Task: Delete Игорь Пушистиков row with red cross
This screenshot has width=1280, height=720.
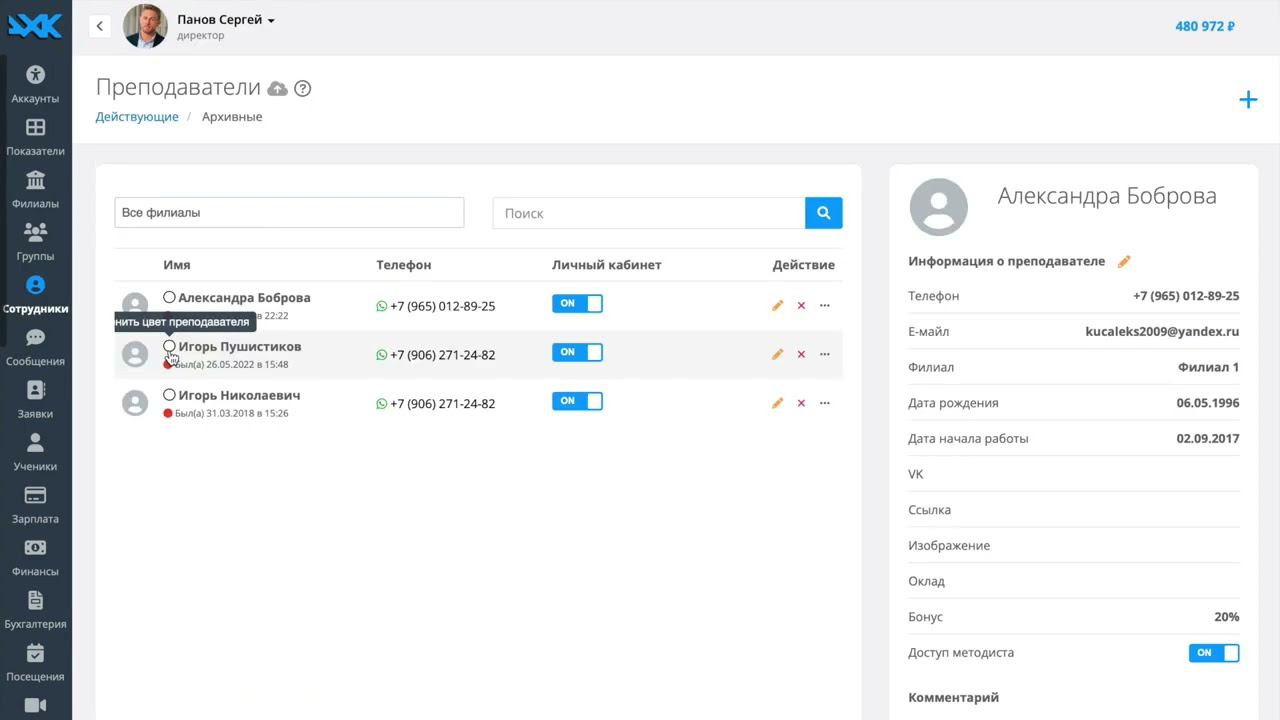Action: tap(801, 354)
